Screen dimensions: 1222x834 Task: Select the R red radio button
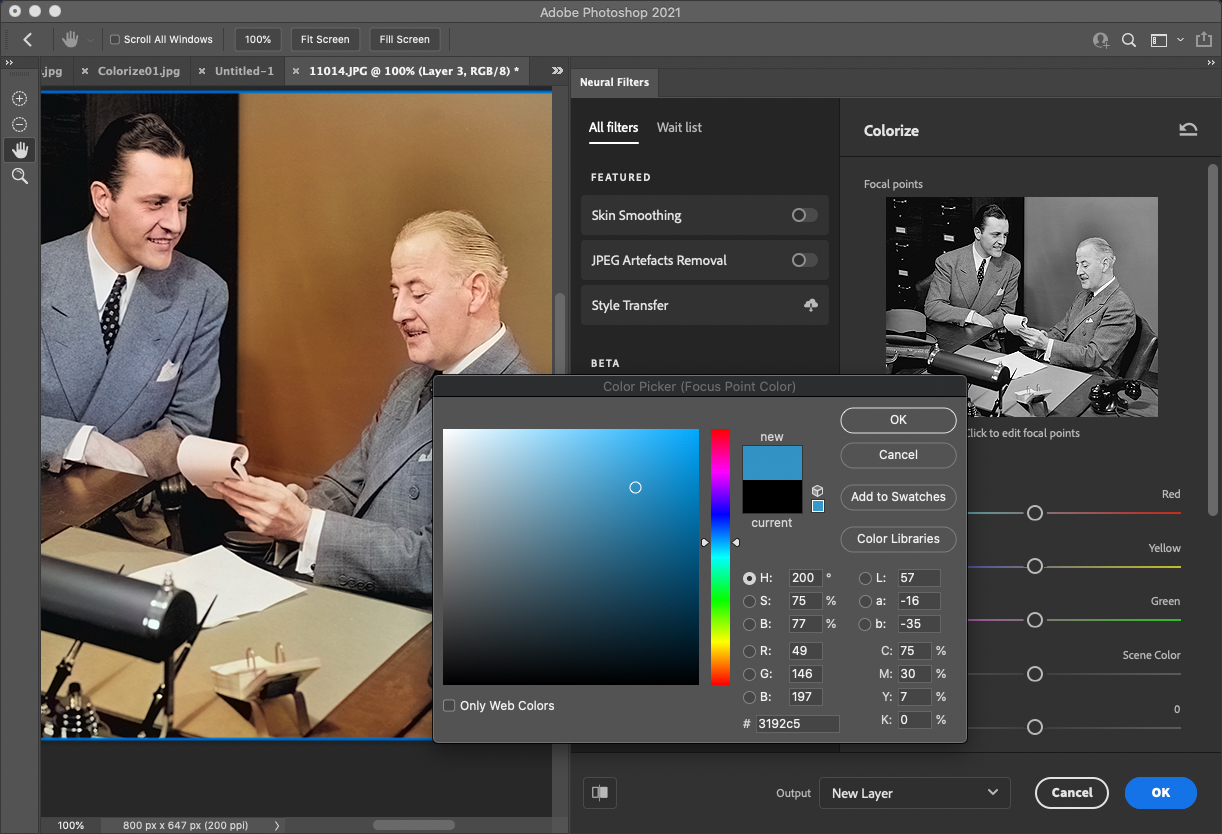[749, 651]
